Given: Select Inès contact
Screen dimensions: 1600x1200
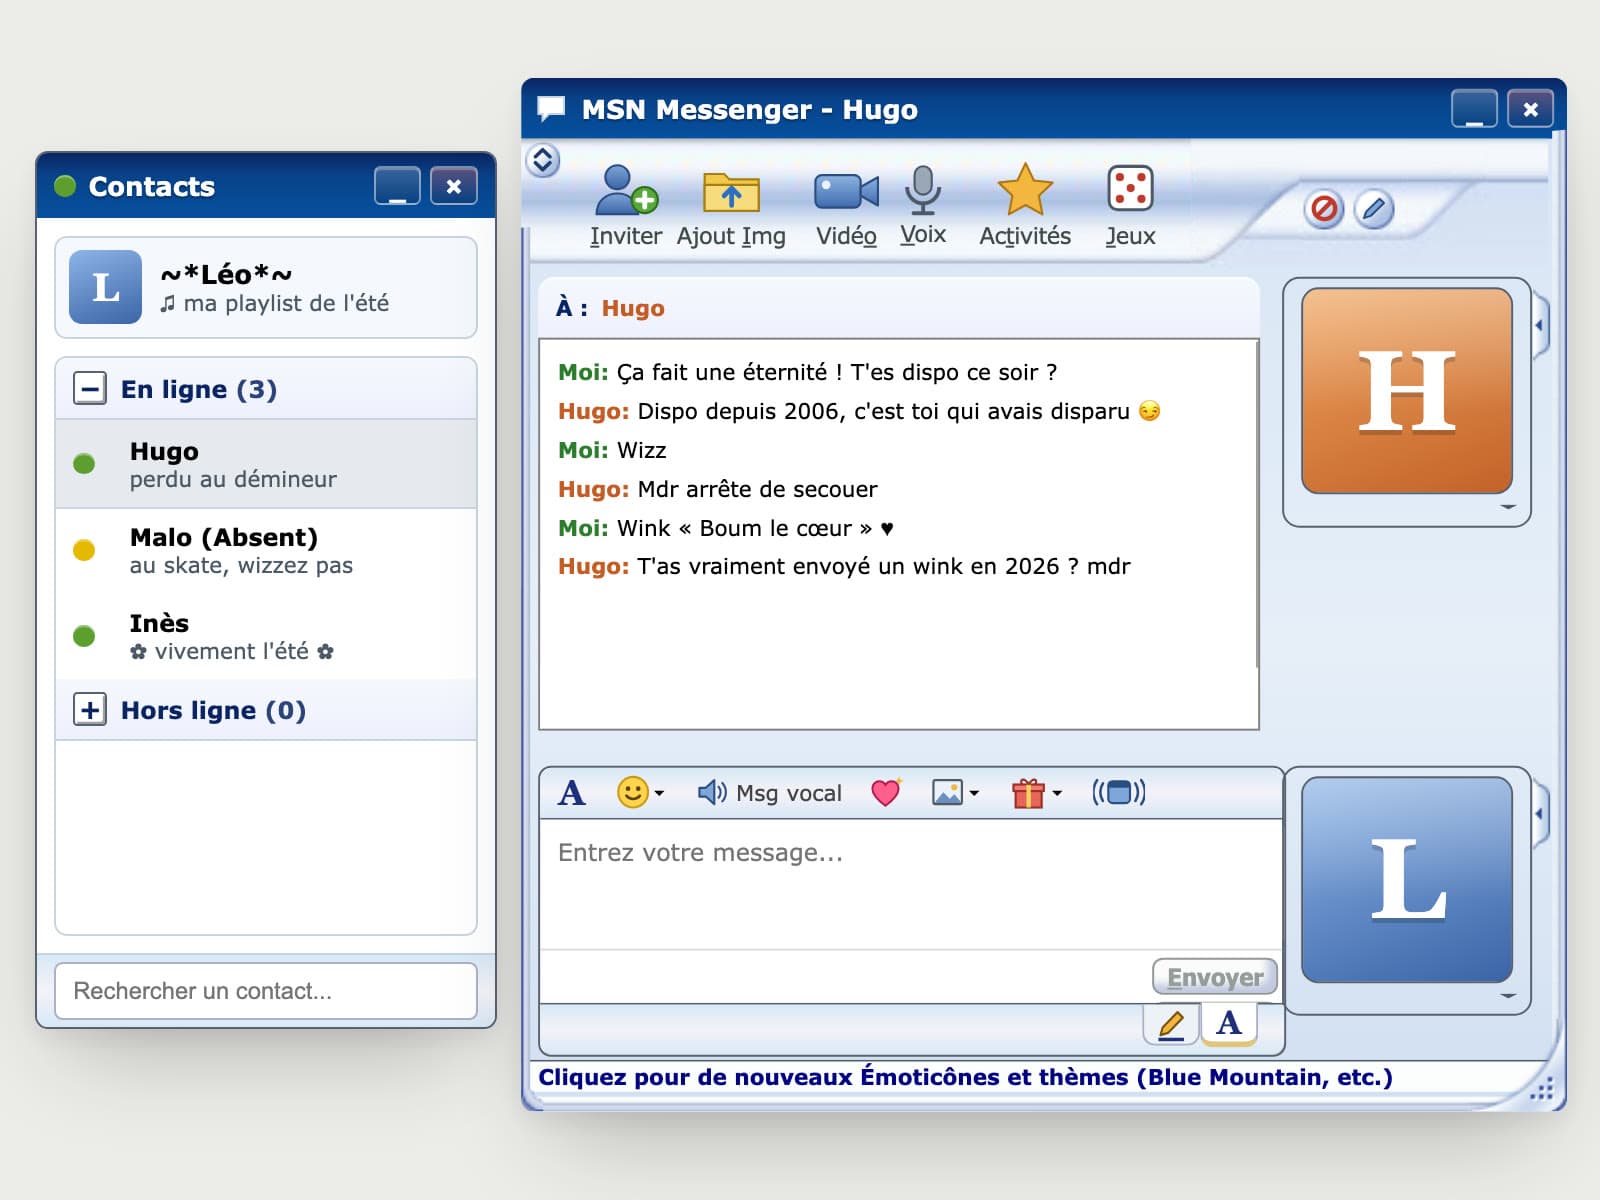Looking at the screenshot, I should point(266,636).
